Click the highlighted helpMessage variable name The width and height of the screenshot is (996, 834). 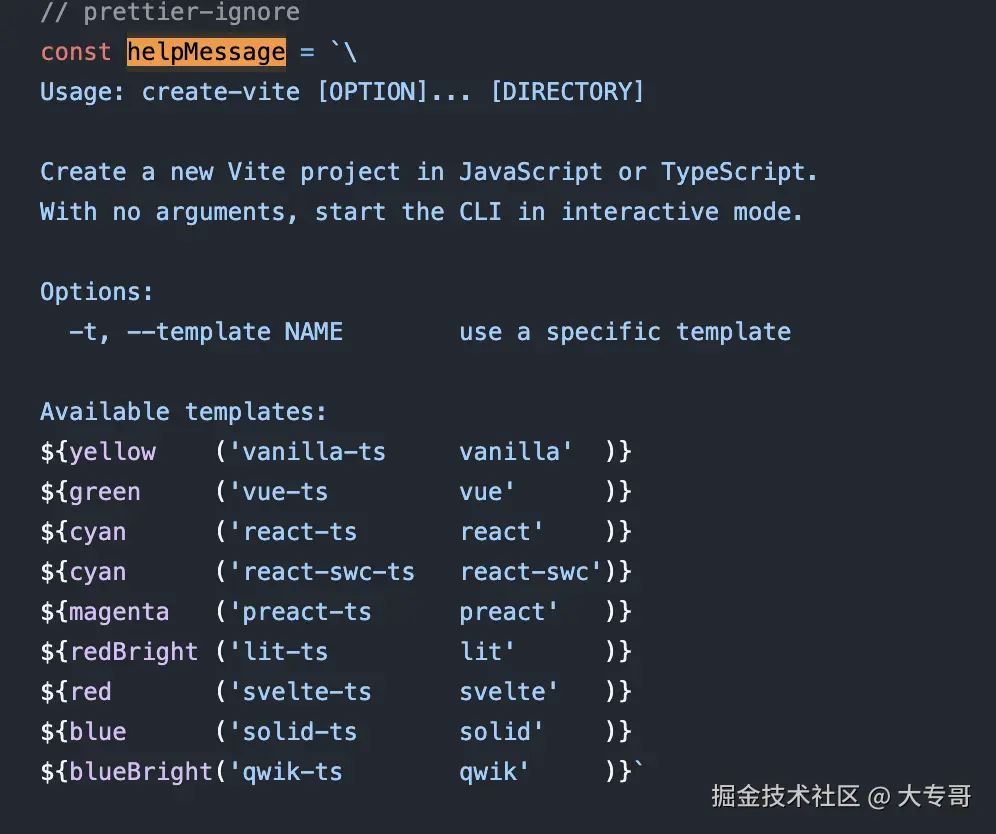tap(206, 52)
